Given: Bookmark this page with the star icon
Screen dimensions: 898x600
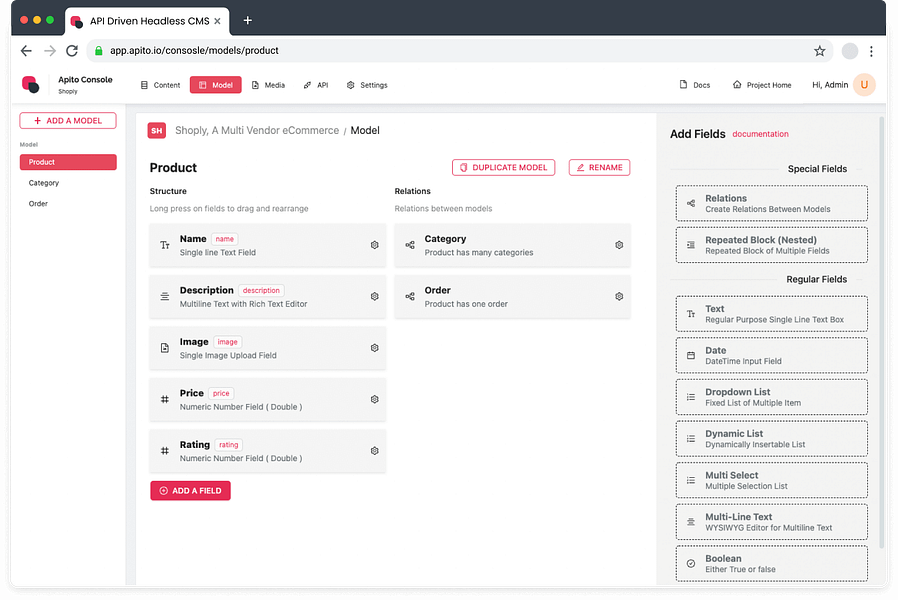Looking at the screenshot, I should tap(820, 51).
